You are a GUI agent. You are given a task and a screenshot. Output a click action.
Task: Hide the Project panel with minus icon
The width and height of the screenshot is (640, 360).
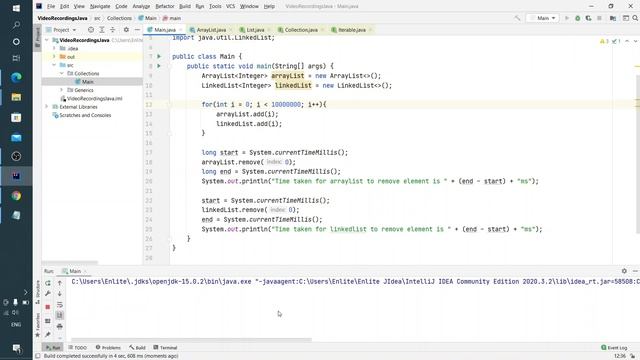[137, 30]
